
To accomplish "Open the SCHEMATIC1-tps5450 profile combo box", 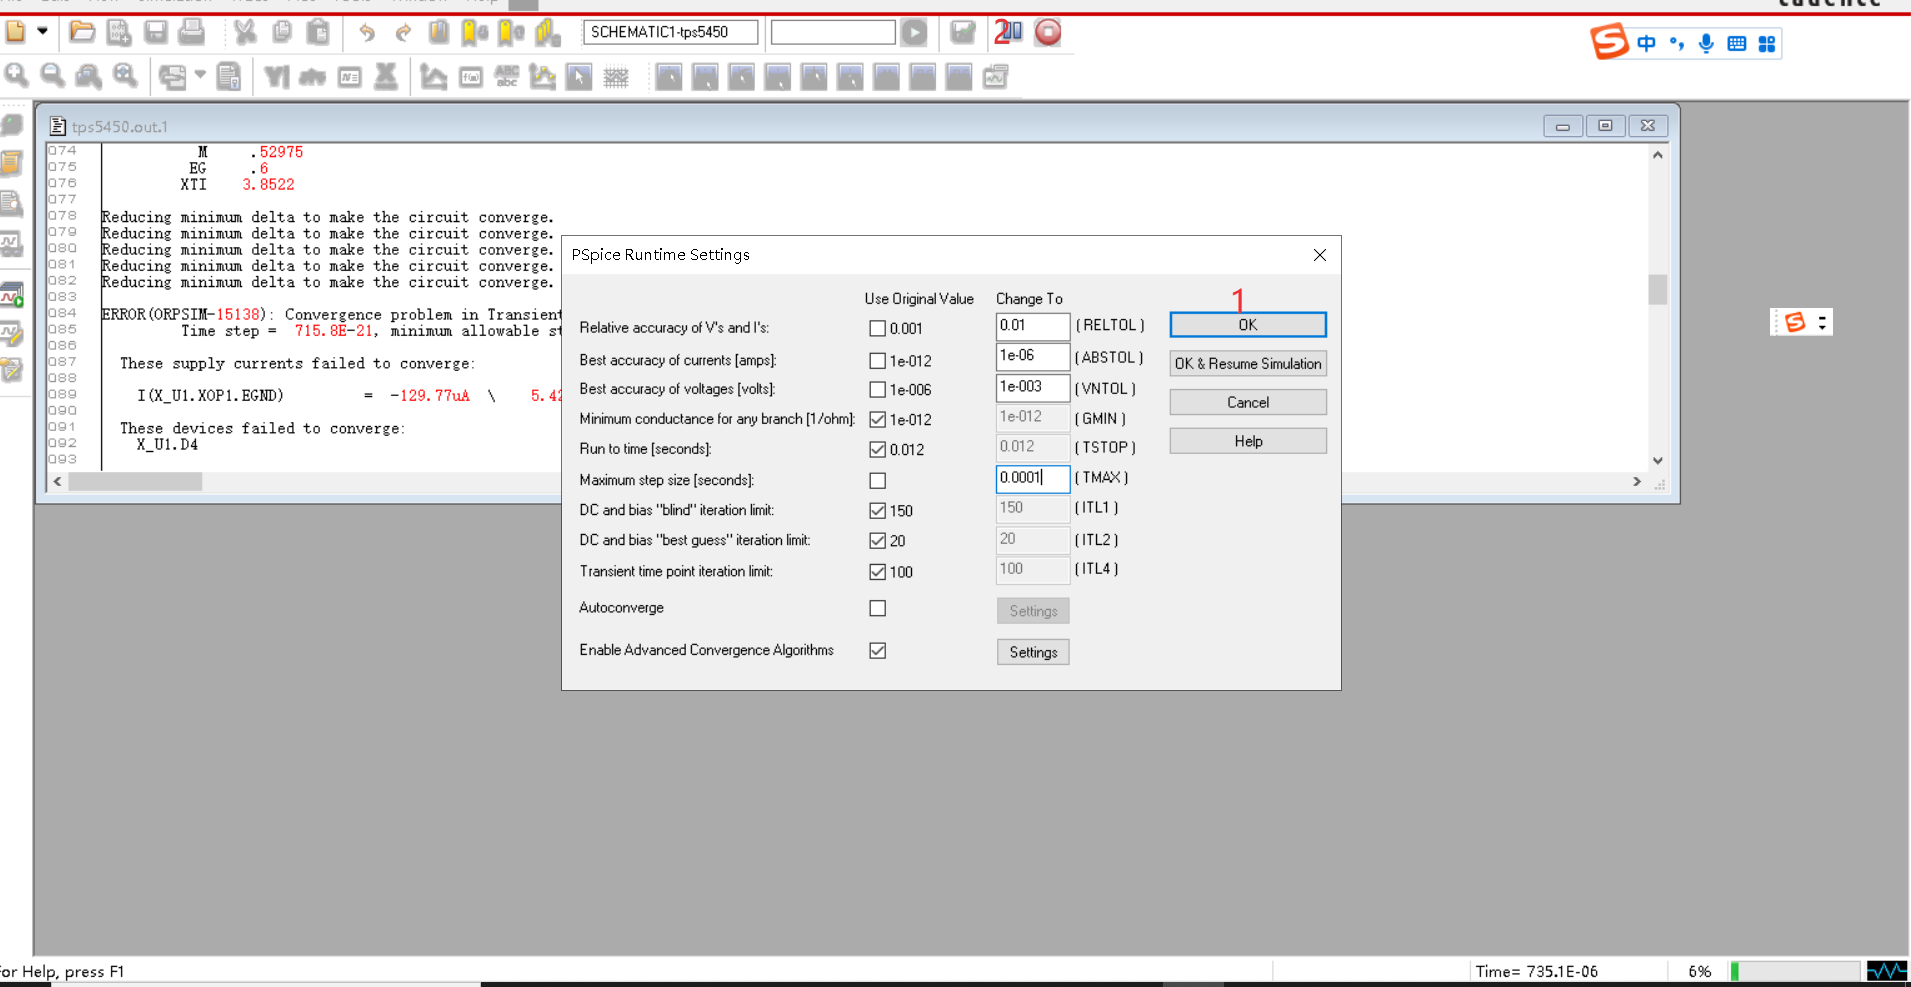I will click(x=670, y=32).
